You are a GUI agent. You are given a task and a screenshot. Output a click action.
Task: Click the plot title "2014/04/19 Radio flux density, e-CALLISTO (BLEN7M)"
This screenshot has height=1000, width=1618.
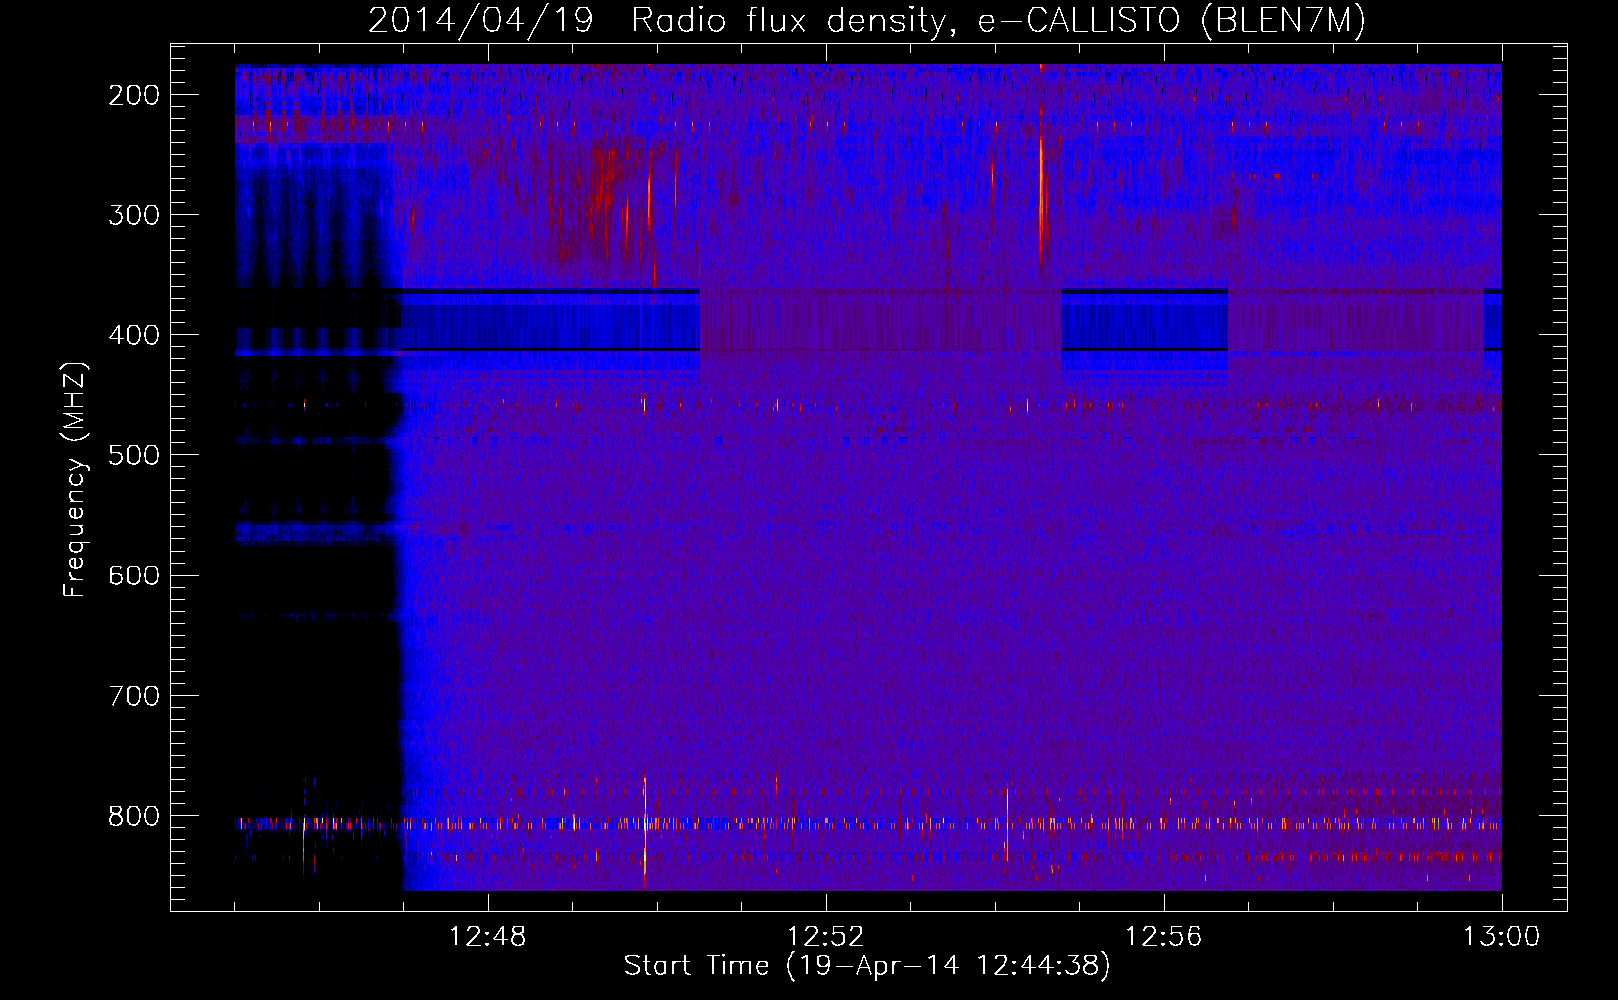[x=867, y=21]
